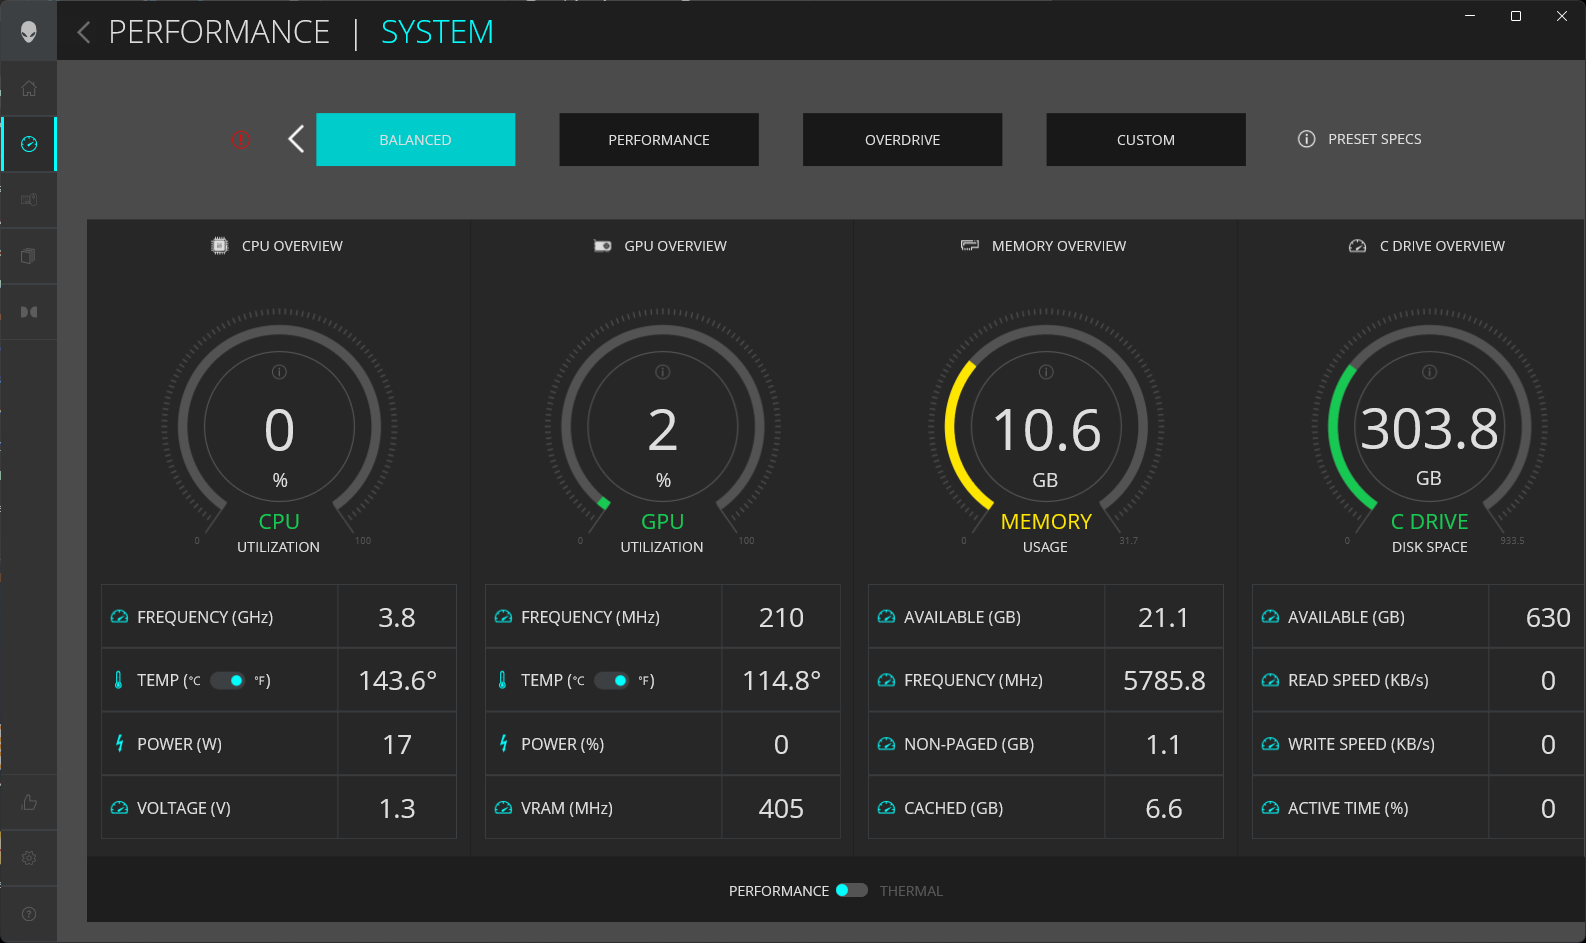1586x943 pixels.
Task: Open the Dolby audio sidebar icon
Action: pyautogui.click(x=29, y=312)
